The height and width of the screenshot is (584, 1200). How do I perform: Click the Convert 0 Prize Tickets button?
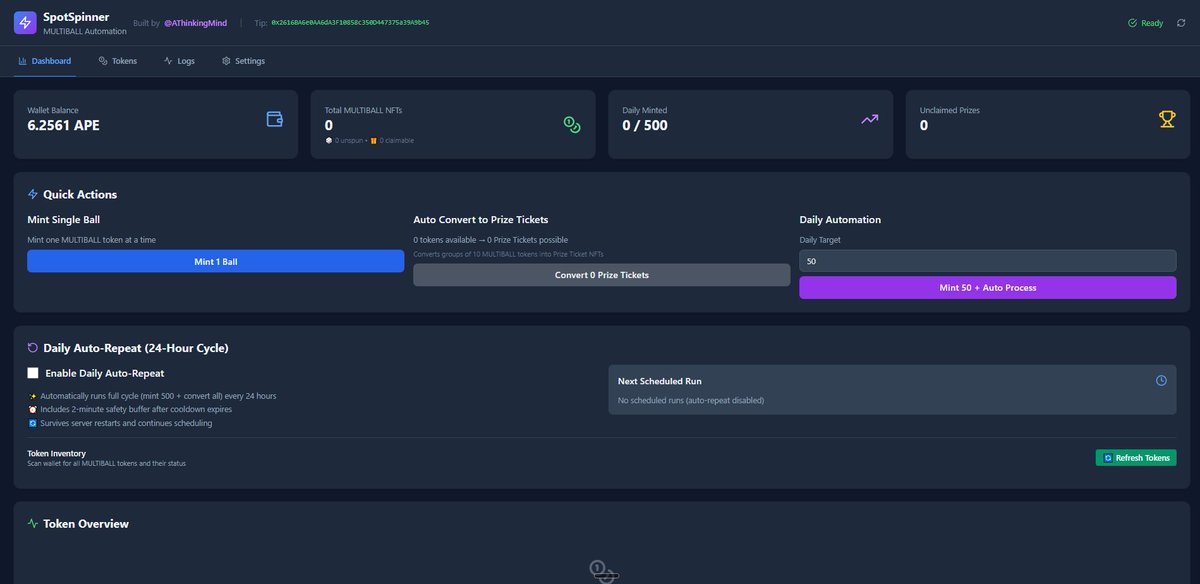[602, 275]
